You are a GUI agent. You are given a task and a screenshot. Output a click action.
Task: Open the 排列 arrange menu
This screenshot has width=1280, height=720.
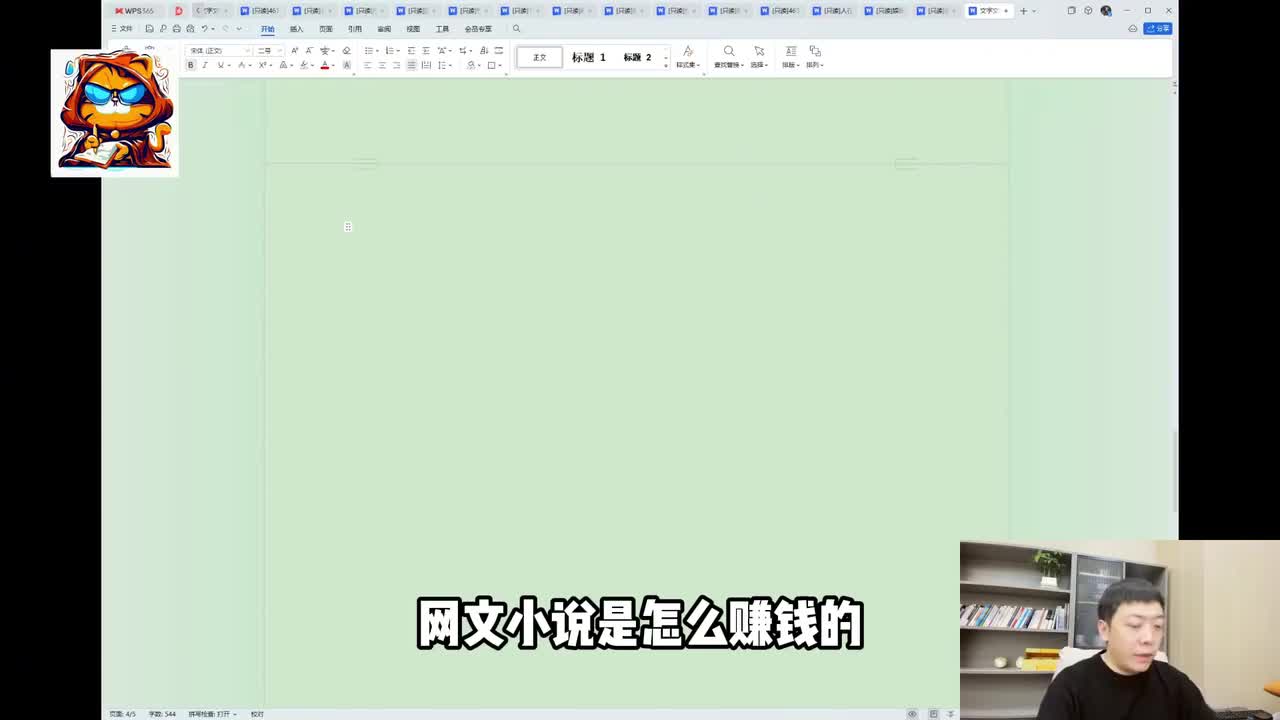(815, 57)
